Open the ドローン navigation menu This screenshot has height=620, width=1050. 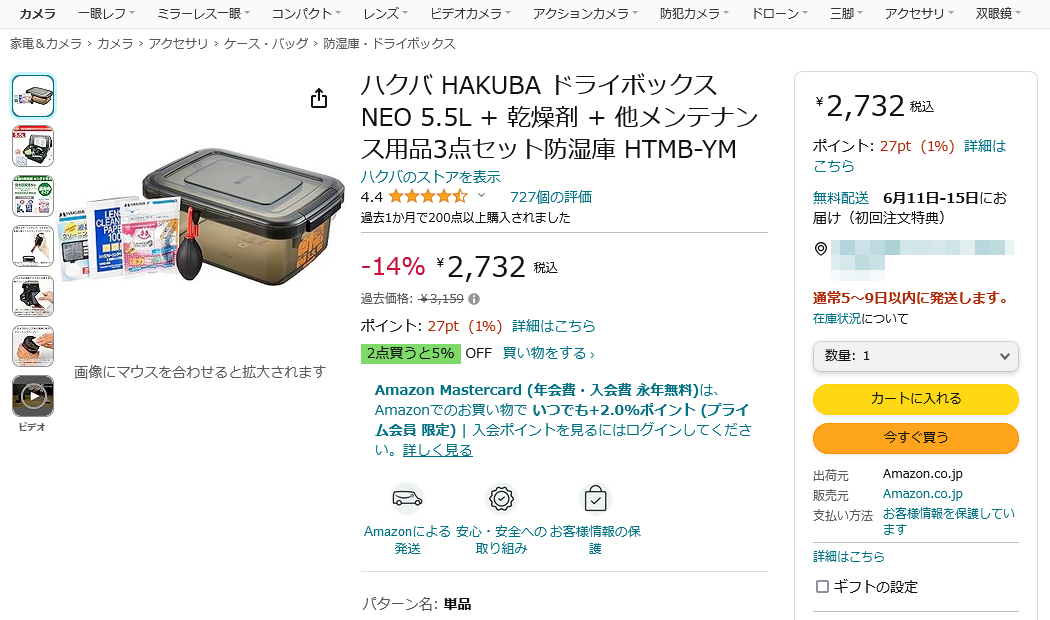779,13
